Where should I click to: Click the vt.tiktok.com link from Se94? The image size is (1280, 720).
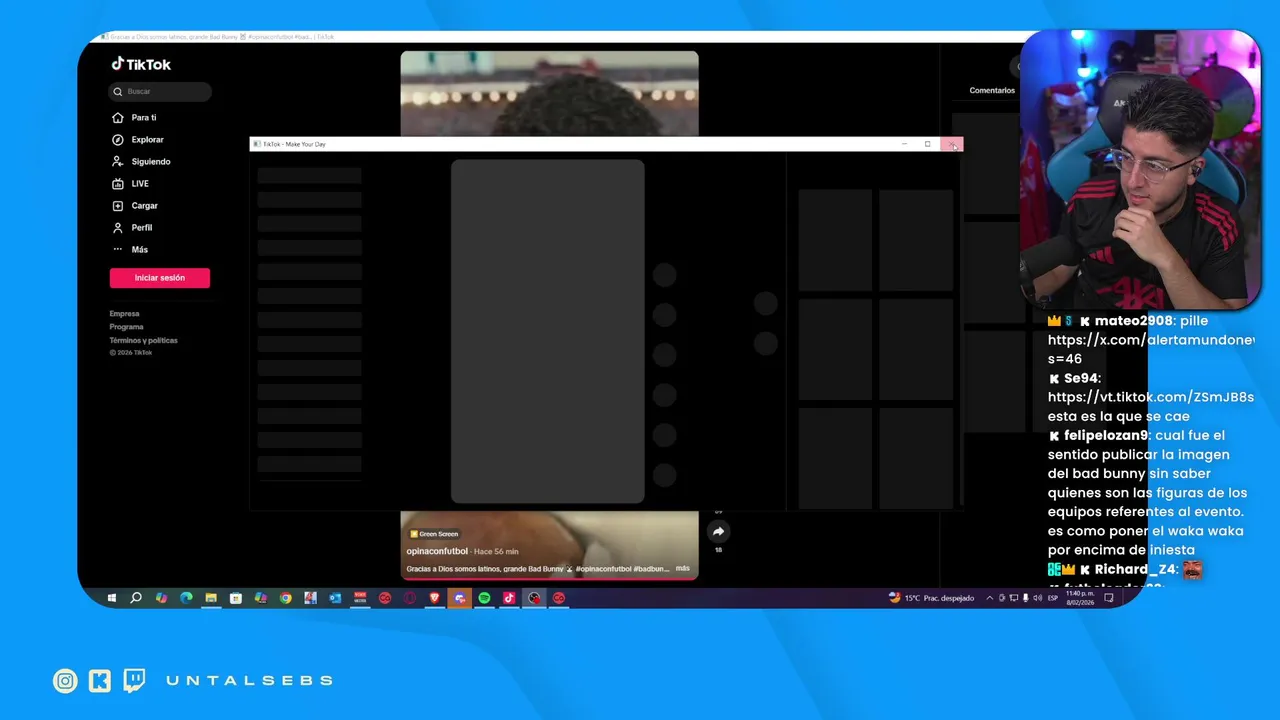click(1151, 397)
